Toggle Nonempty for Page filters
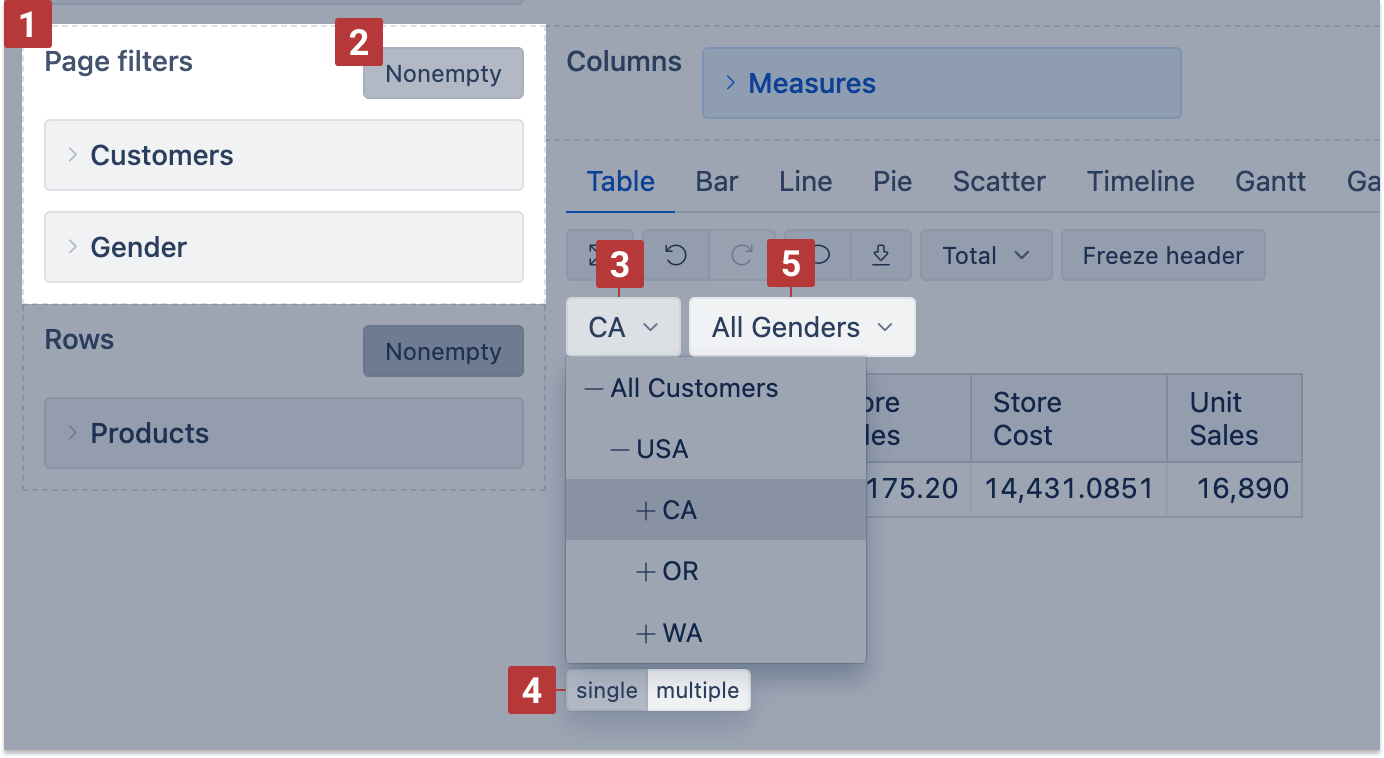Viewport: 1384px width, 758px height. (x=443, y=74)
